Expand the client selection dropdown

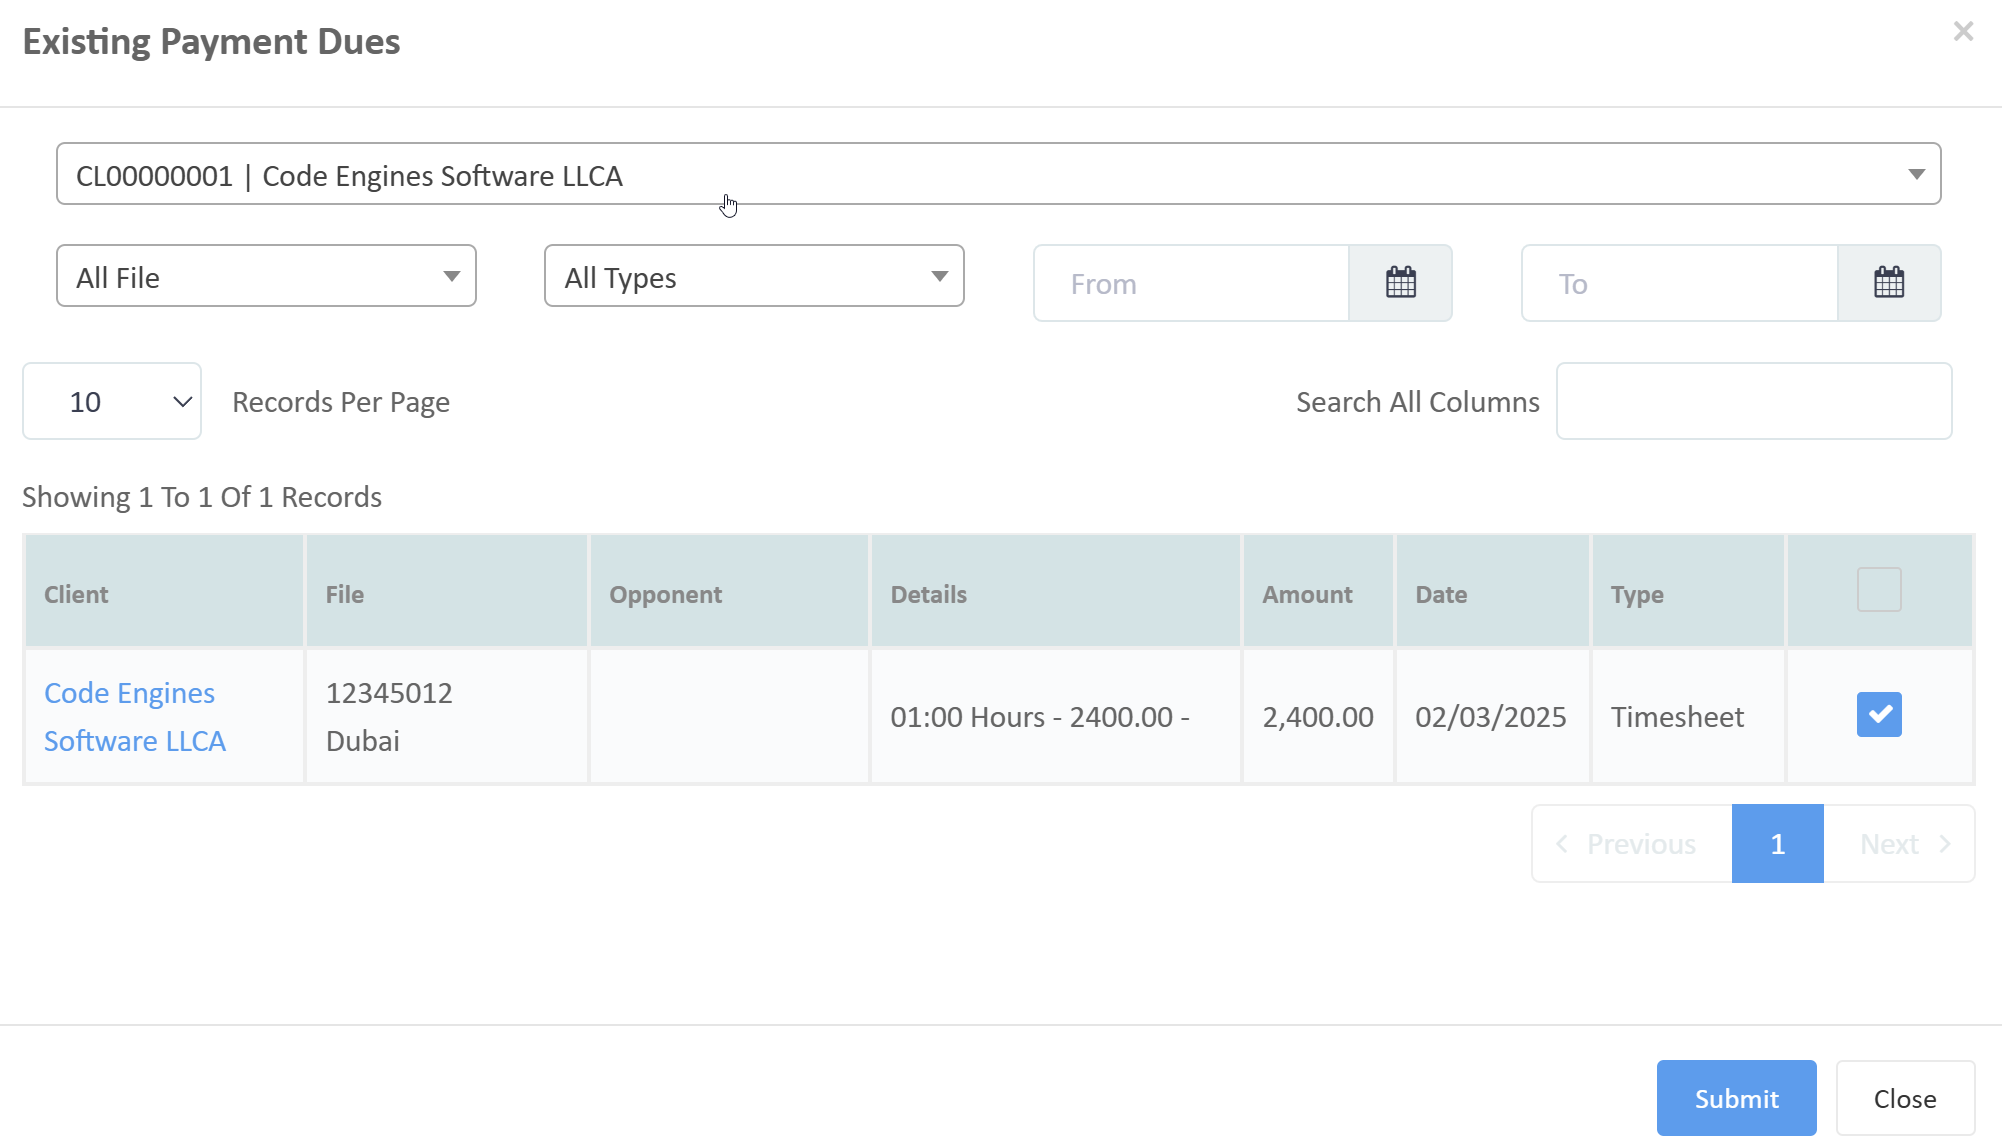(998, 174)
